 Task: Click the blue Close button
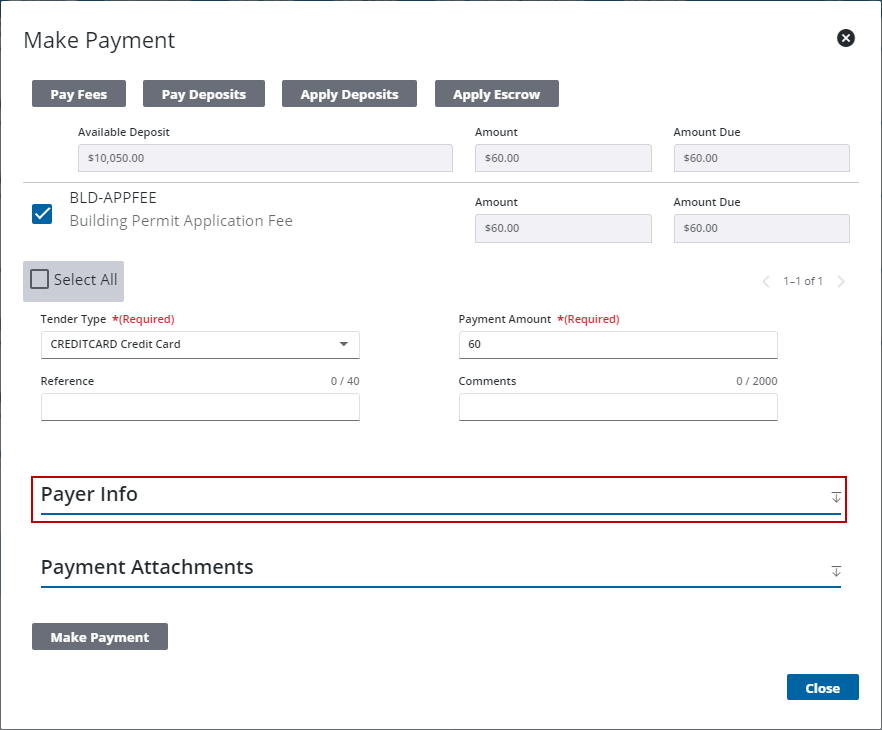tap(822, 688)
